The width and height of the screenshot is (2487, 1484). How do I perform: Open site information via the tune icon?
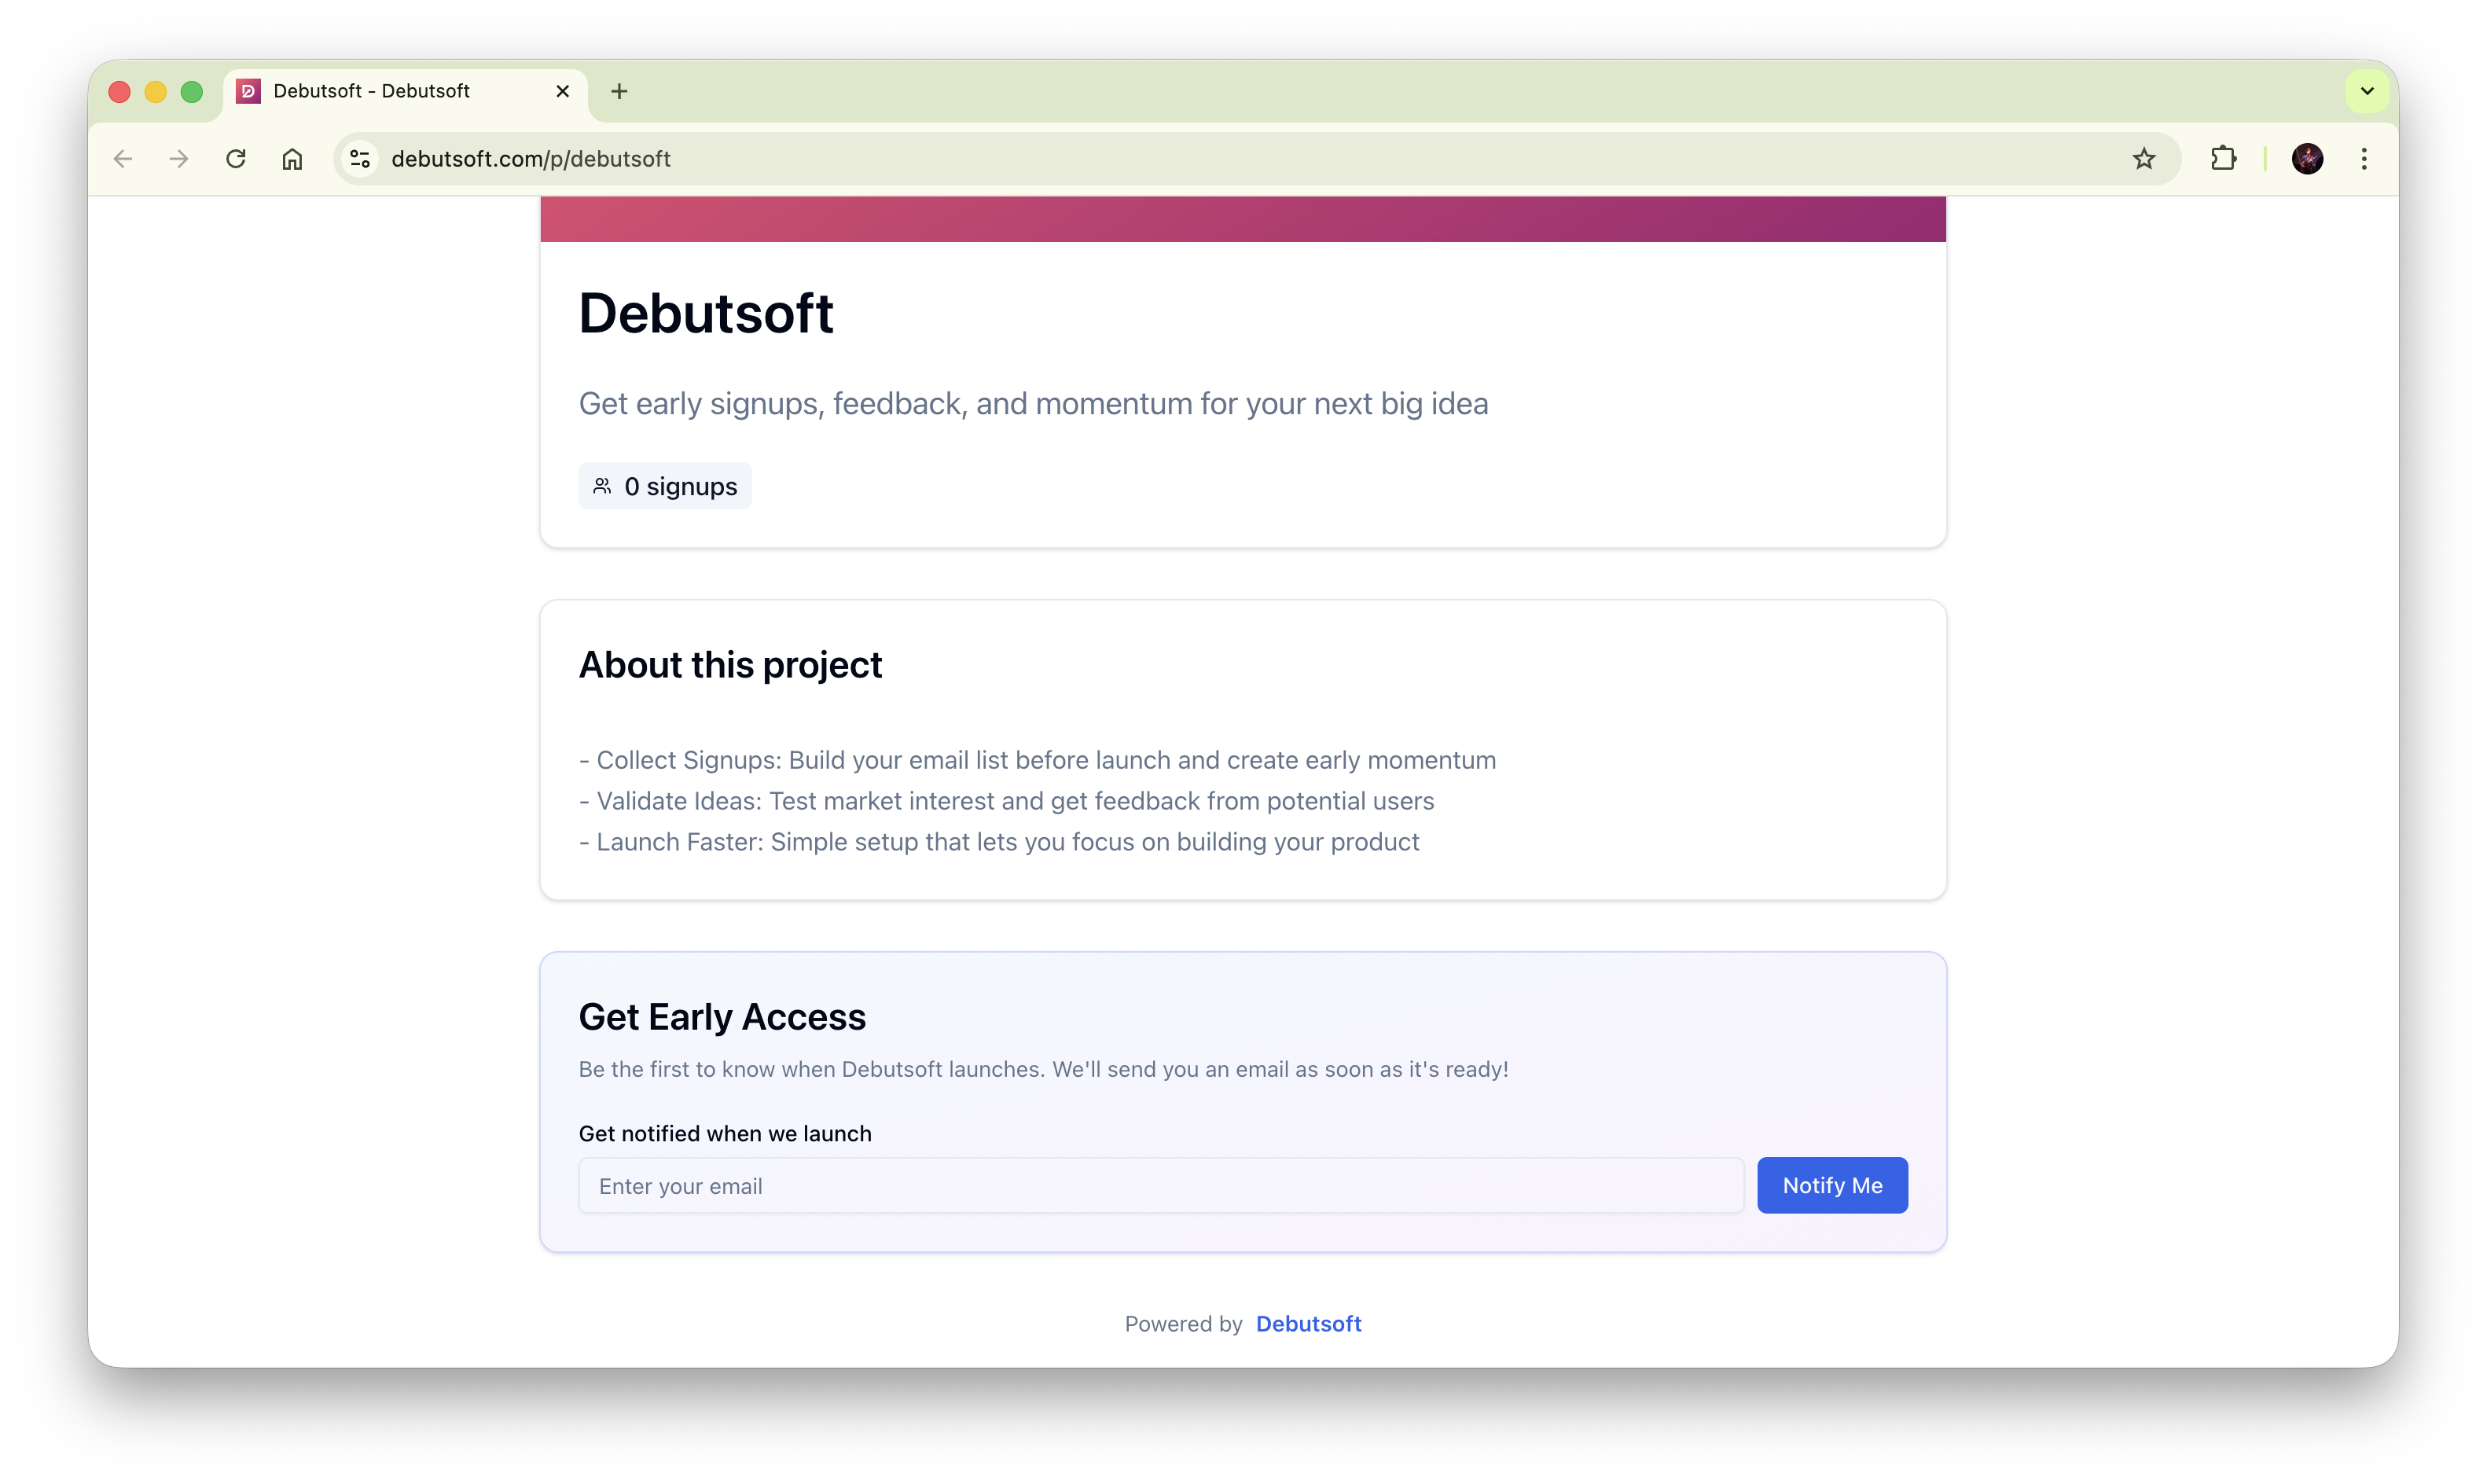(359, 158)
